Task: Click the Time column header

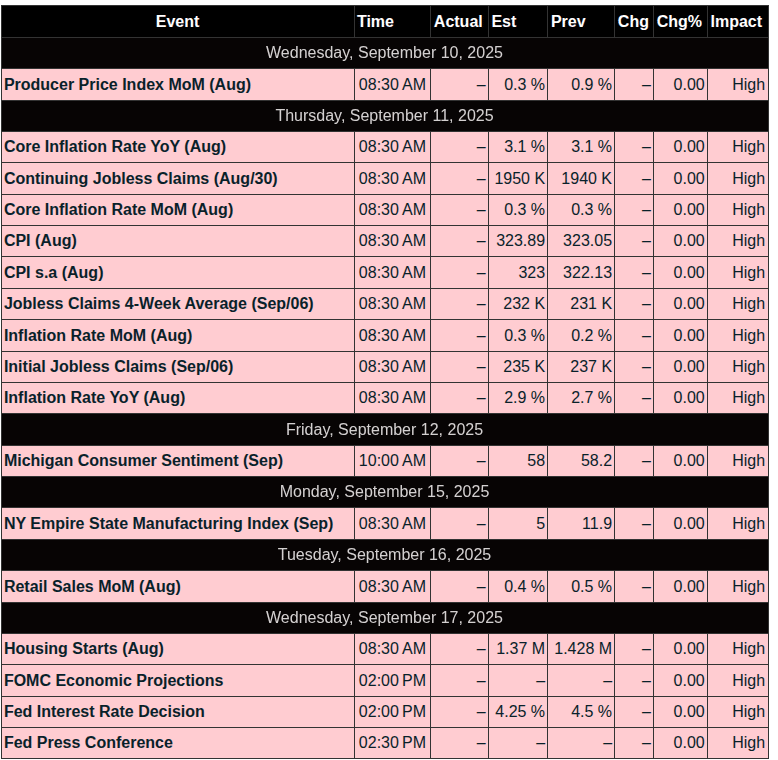Action: [375, 22]
